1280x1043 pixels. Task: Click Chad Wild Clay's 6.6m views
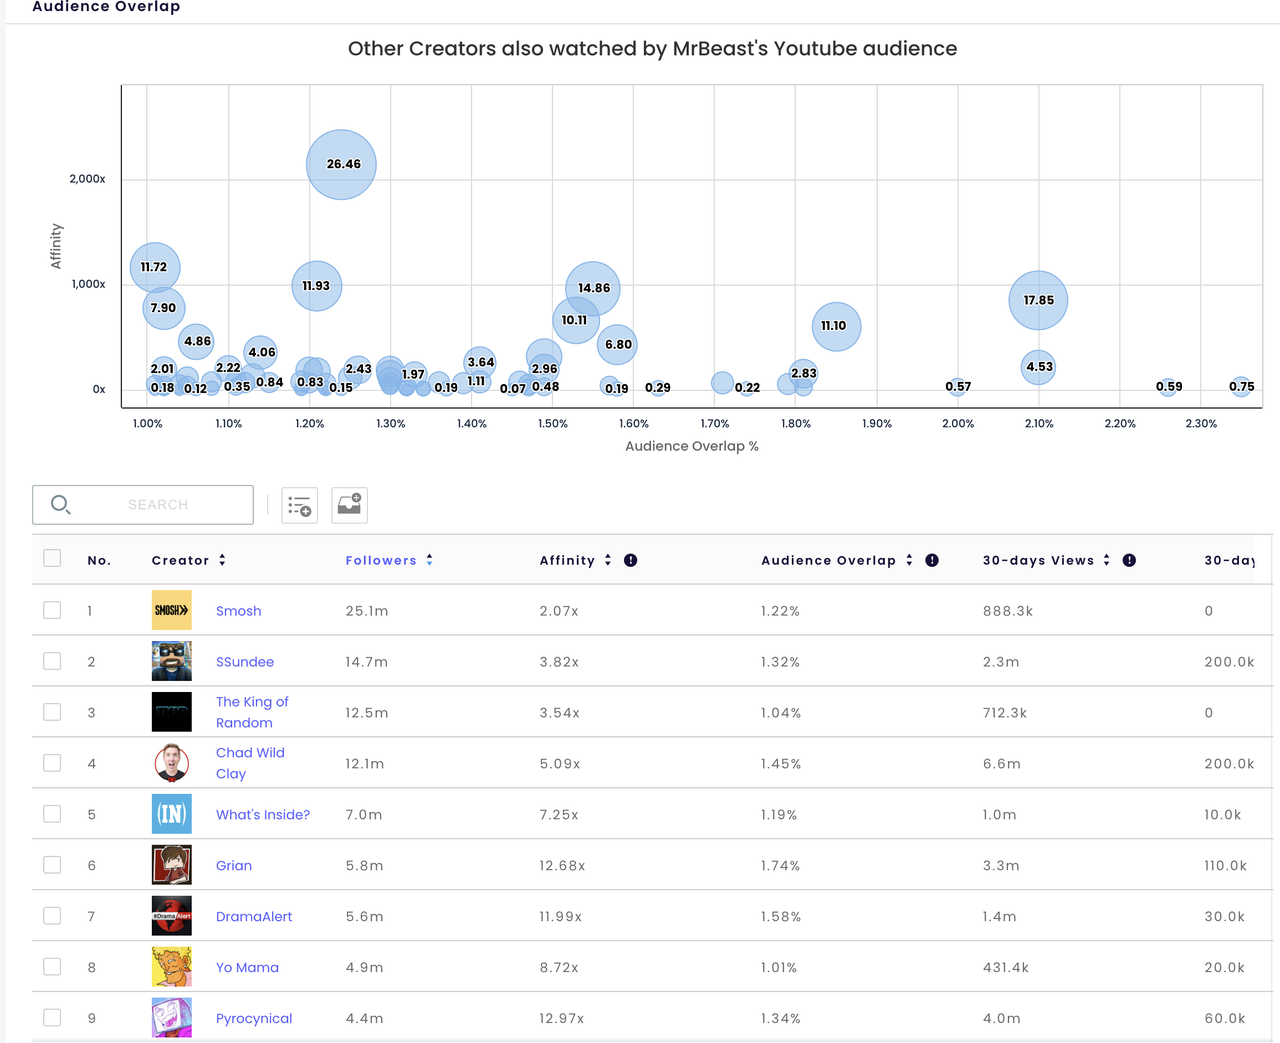(x=1002, y=764)
